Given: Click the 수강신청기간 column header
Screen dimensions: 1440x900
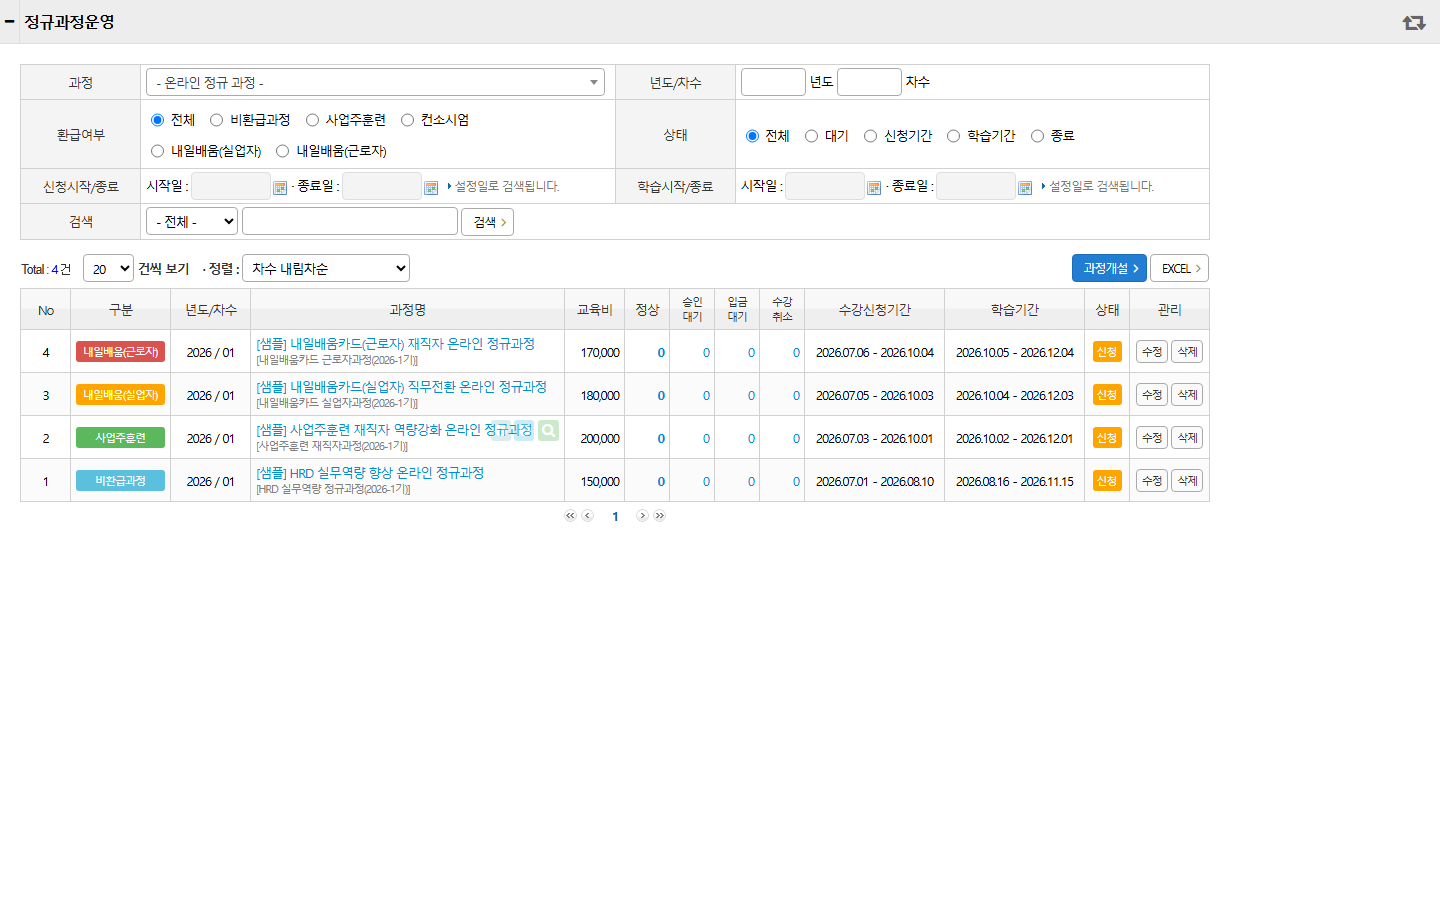Looking at the screenshot, I should [874, 310].
